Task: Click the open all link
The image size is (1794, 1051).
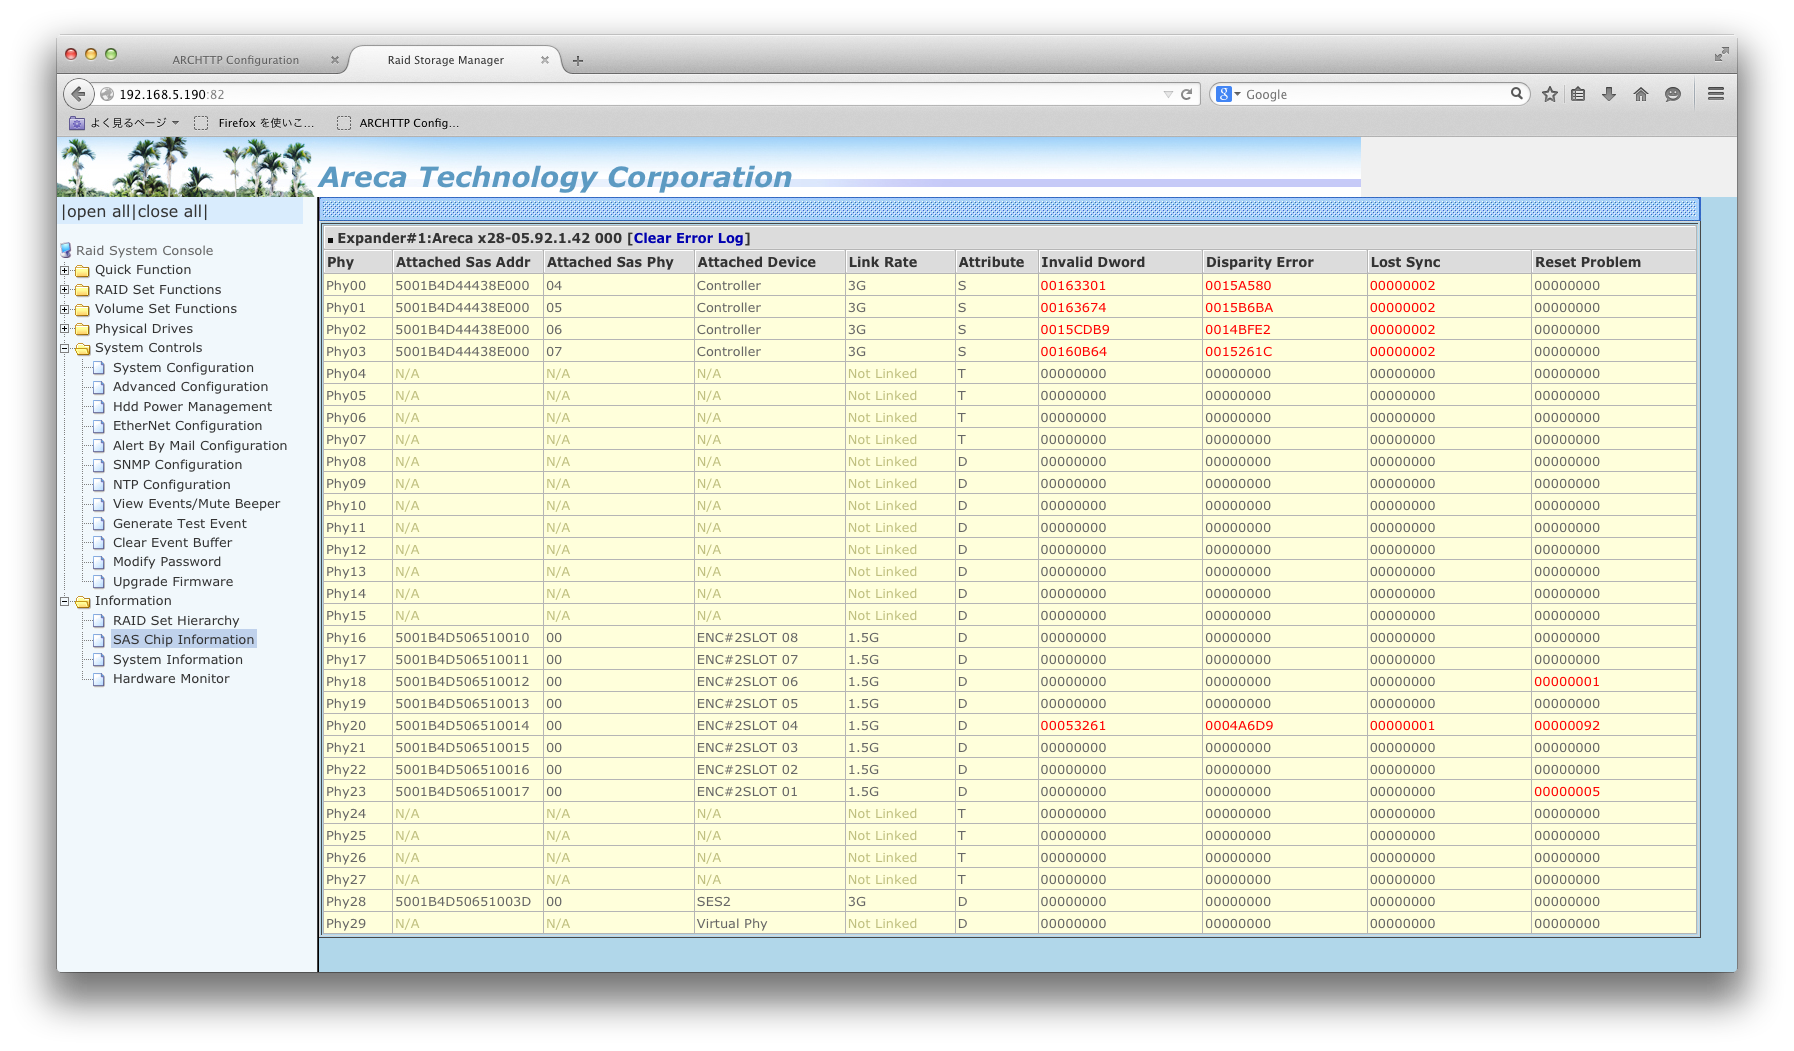Action: 99,211
